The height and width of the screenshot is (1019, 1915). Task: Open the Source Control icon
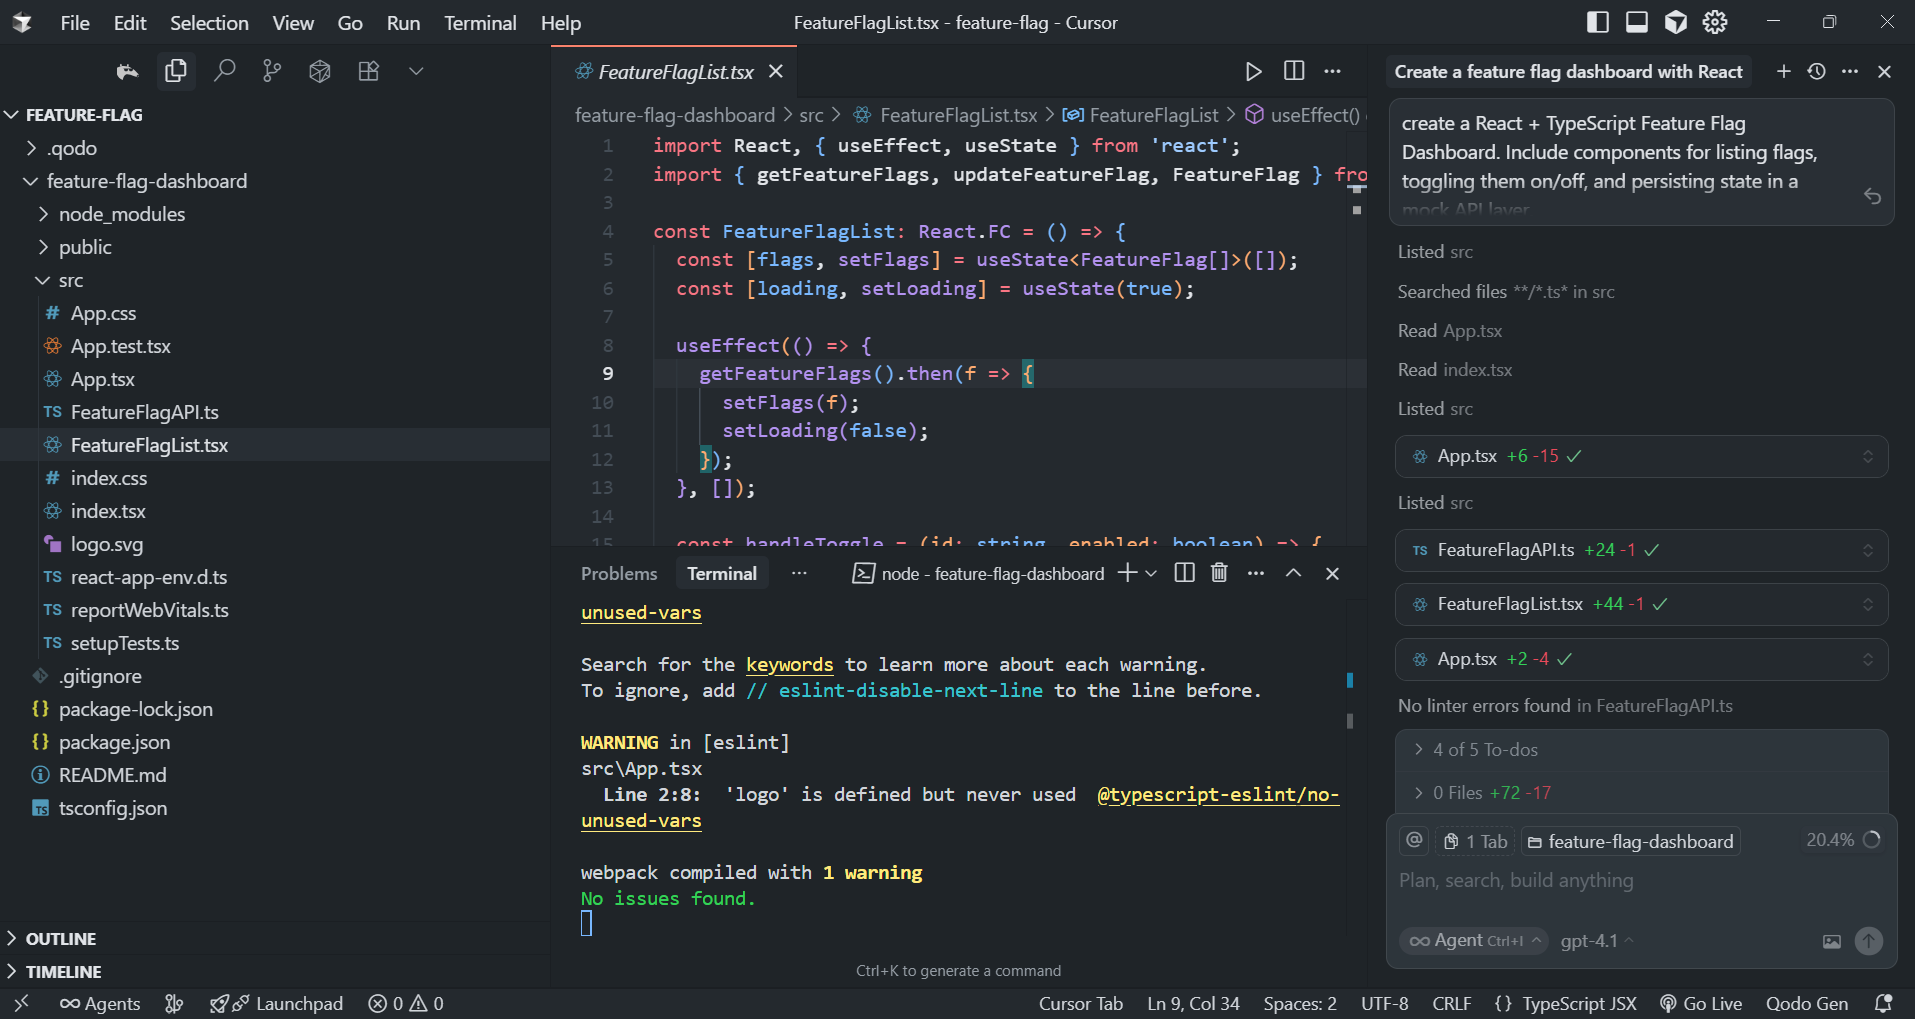[271, 71]
